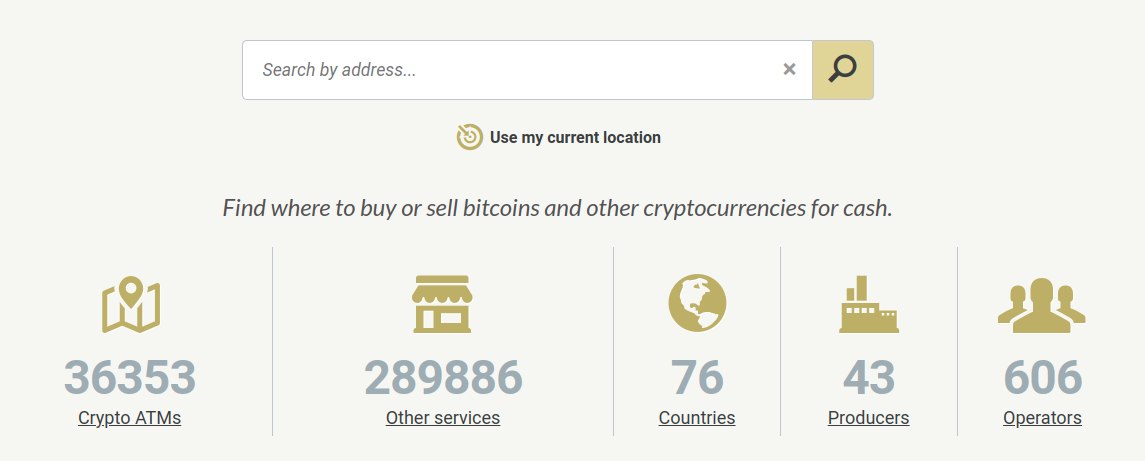Click the map pin Crypto ATMs icon
This screenshot has height=461, width=1145.
[131, 306]
